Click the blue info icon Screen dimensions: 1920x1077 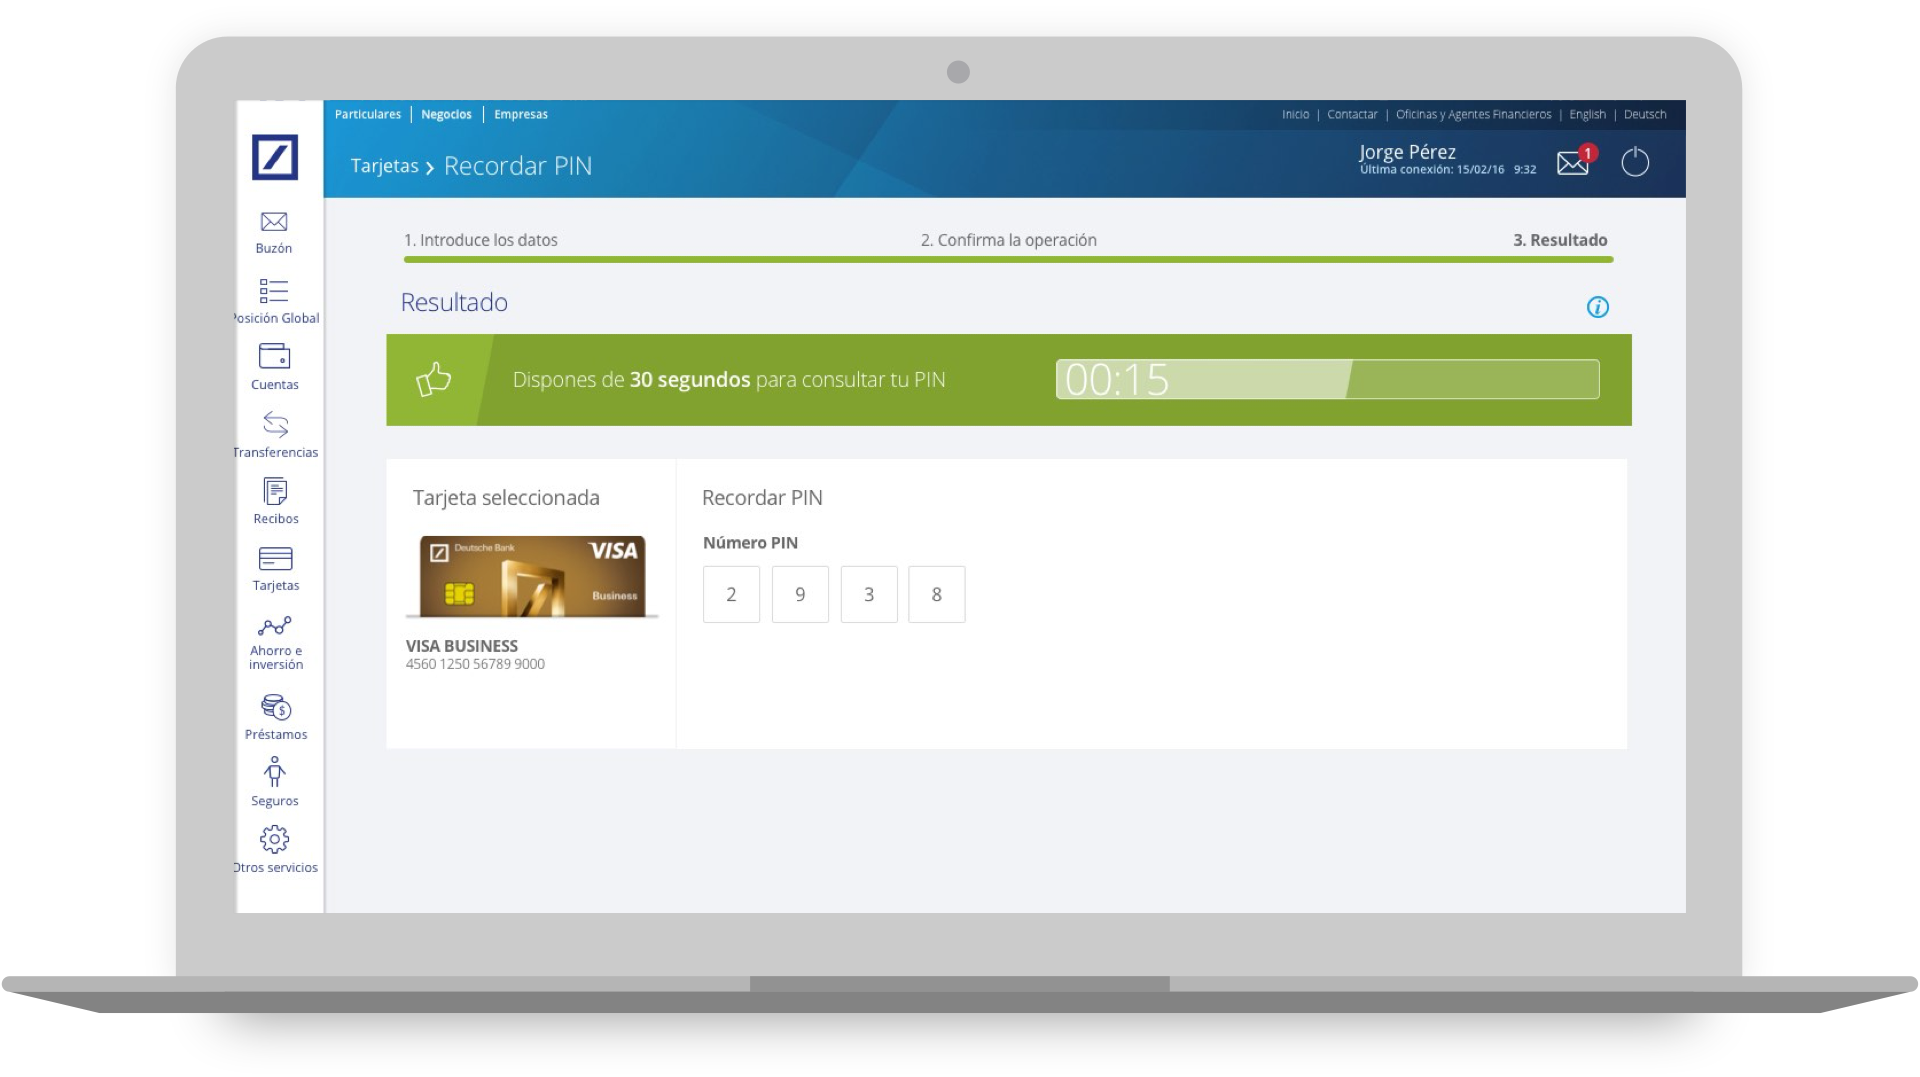[x=1598, y=307]
